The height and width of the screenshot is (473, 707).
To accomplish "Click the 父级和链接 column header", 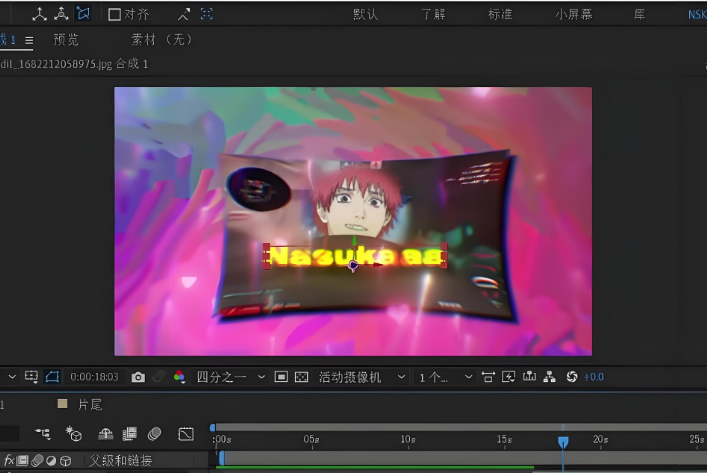I will [120, 460].
